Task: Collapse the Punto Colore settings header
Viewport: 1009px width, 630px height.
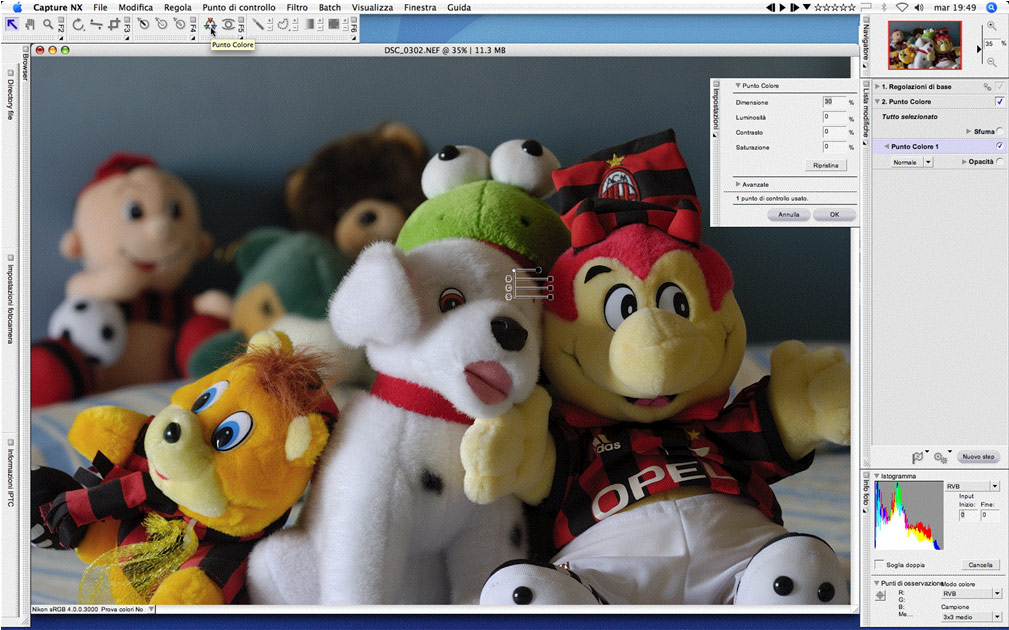Action: (738, 86)
